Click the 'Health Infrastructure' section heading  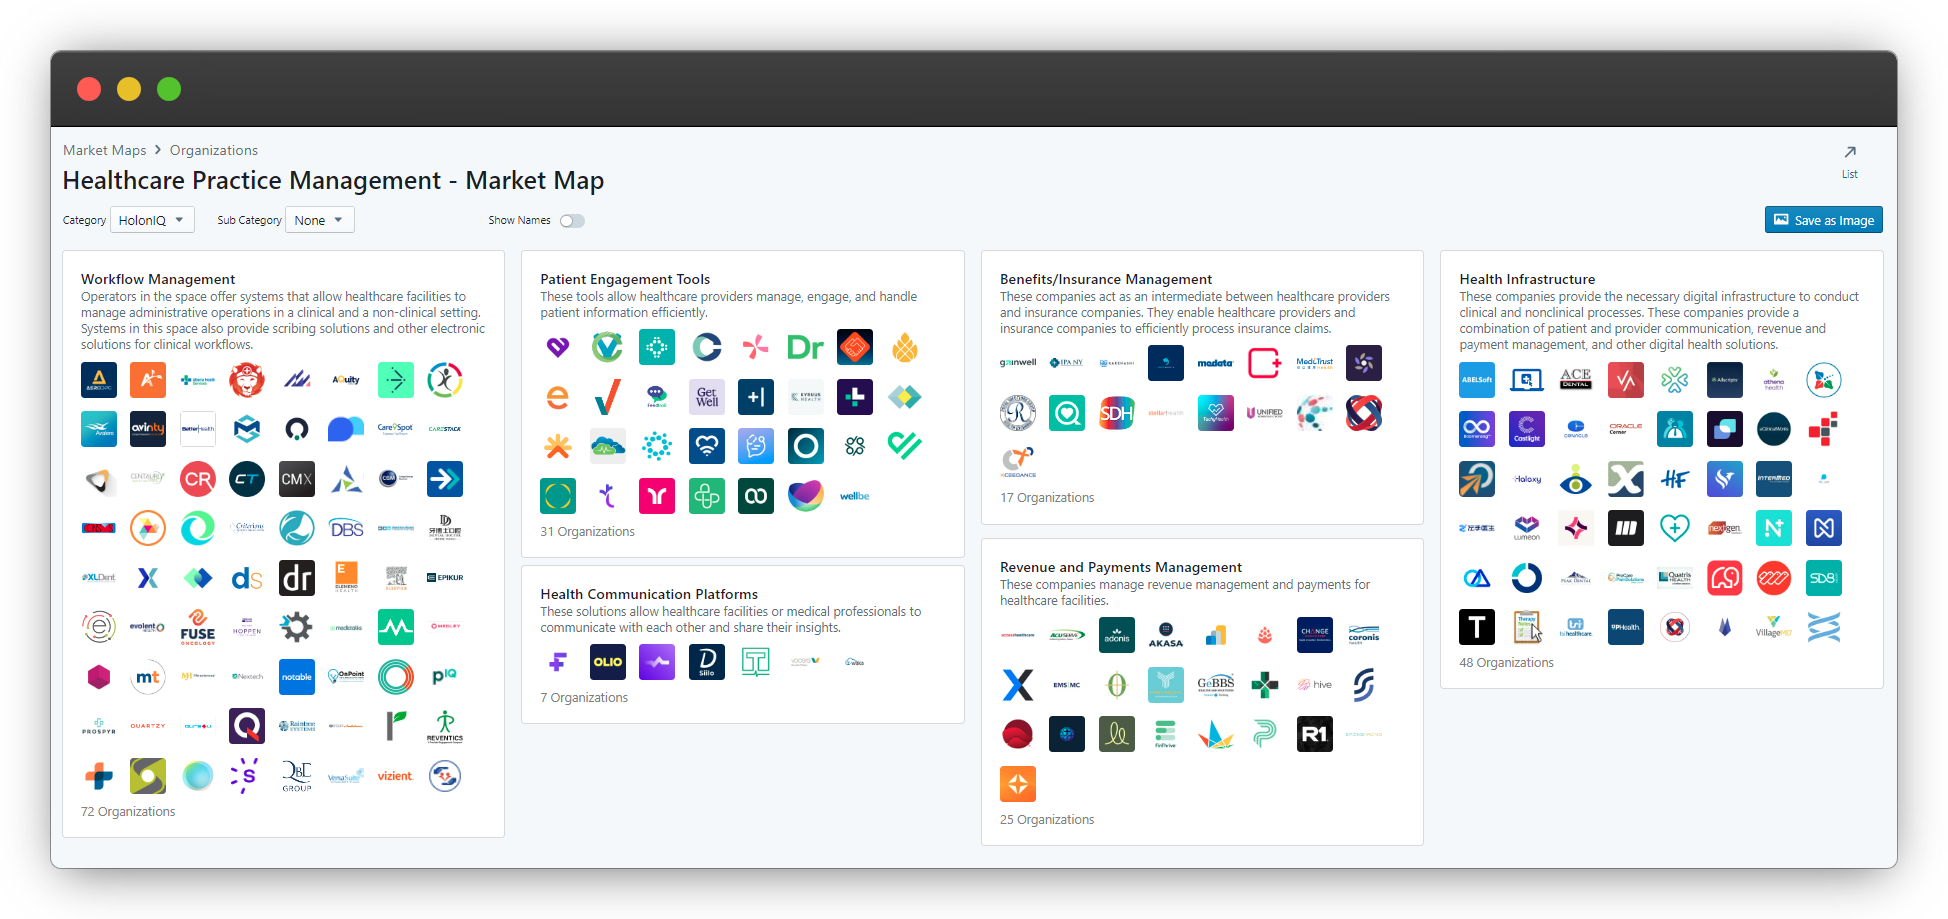tap(1527, 279)
